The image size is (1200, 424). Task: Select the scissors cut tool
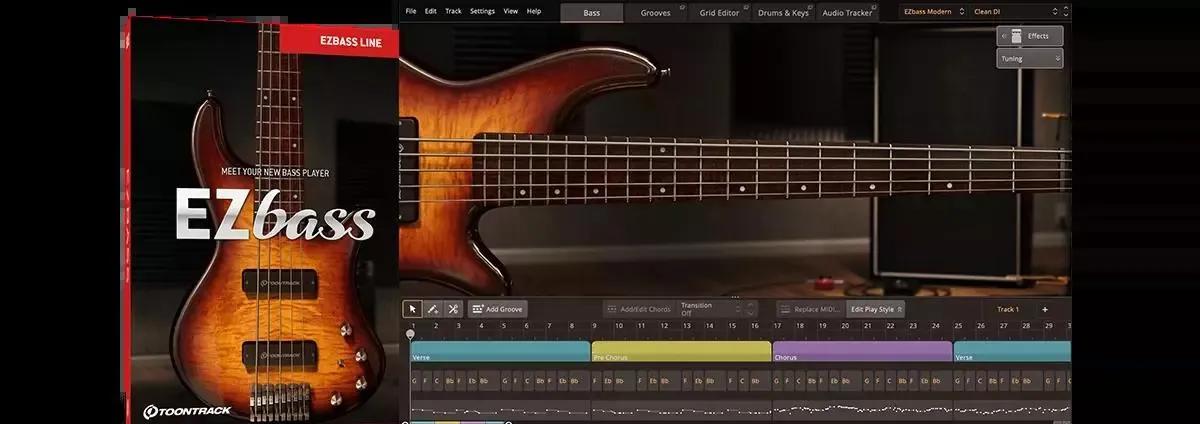(x=453, y=309)
